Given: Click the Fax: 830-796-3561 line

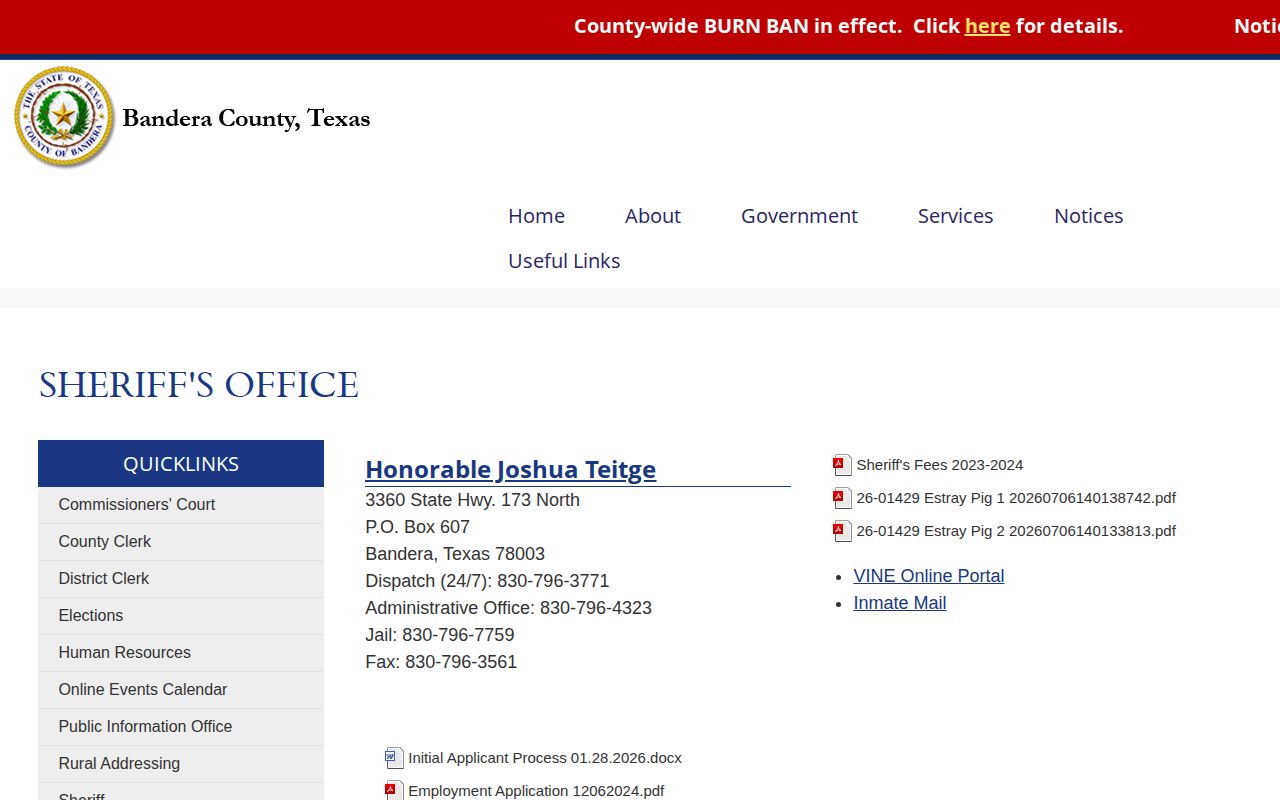Looking at the screenshot, I should (x=441, y=662).
